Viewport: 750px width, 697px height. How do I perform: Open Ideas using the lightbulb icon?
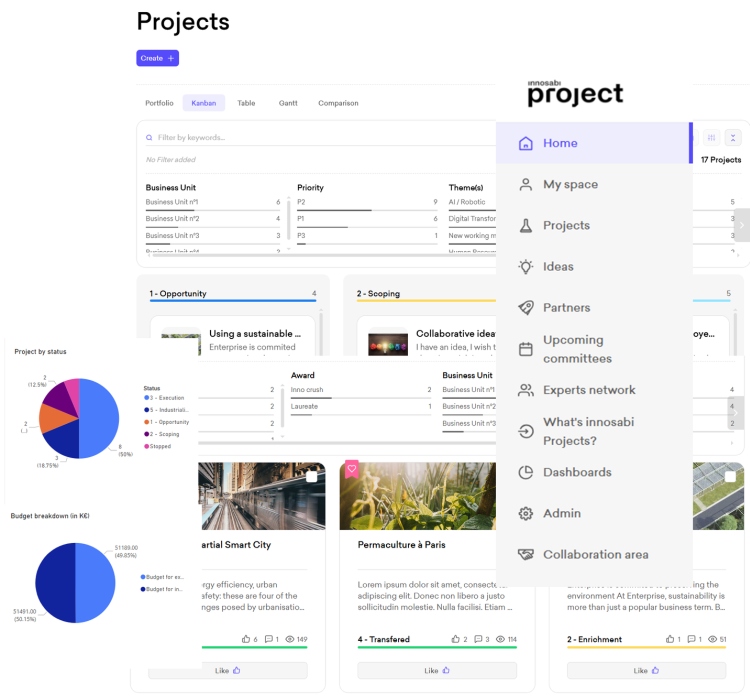click(x=525, y=267)
